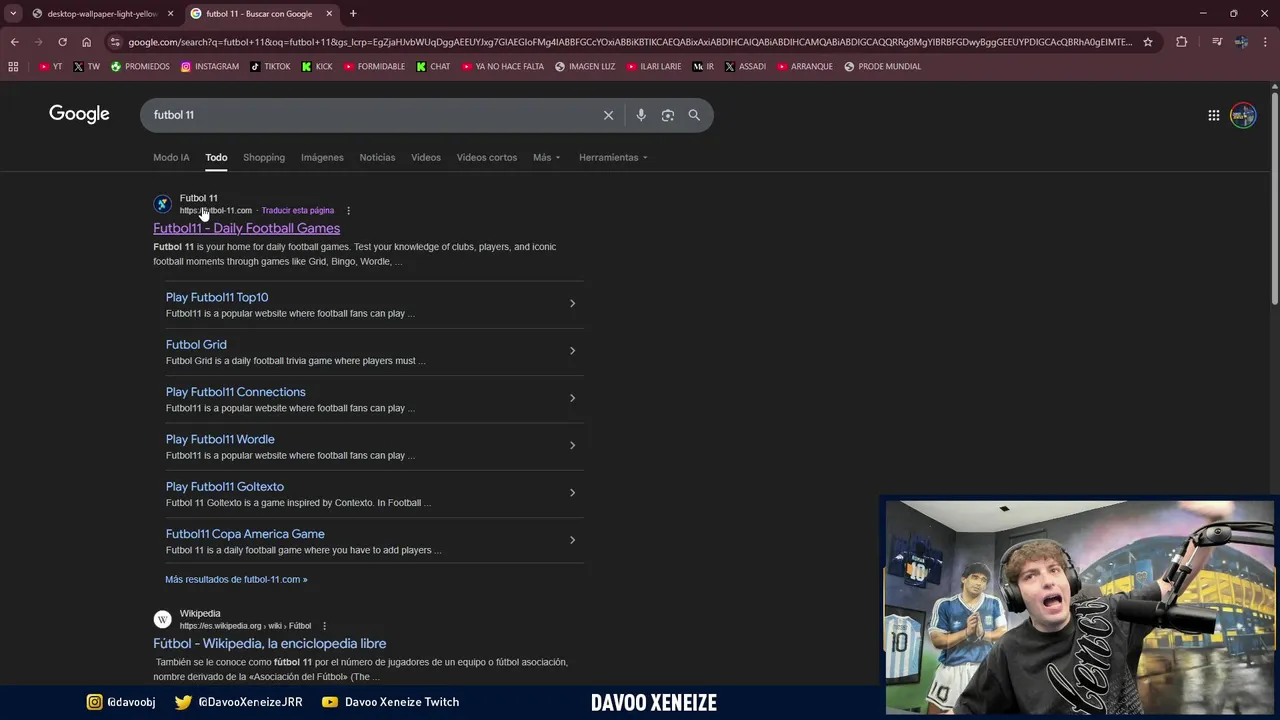The image size is (1280, 720).
Task: Open the Futbol11 Copa America Game sitelink
Action: coord(245,534)
